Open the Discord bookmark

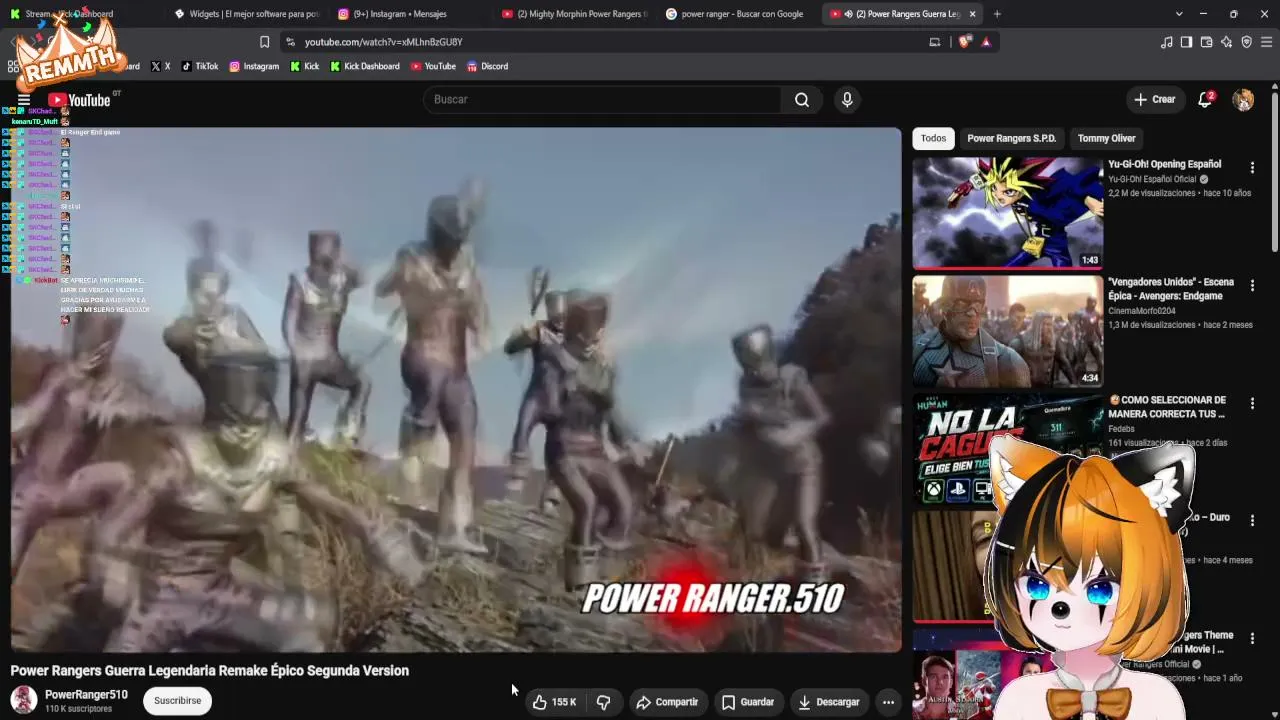point(487,66)
